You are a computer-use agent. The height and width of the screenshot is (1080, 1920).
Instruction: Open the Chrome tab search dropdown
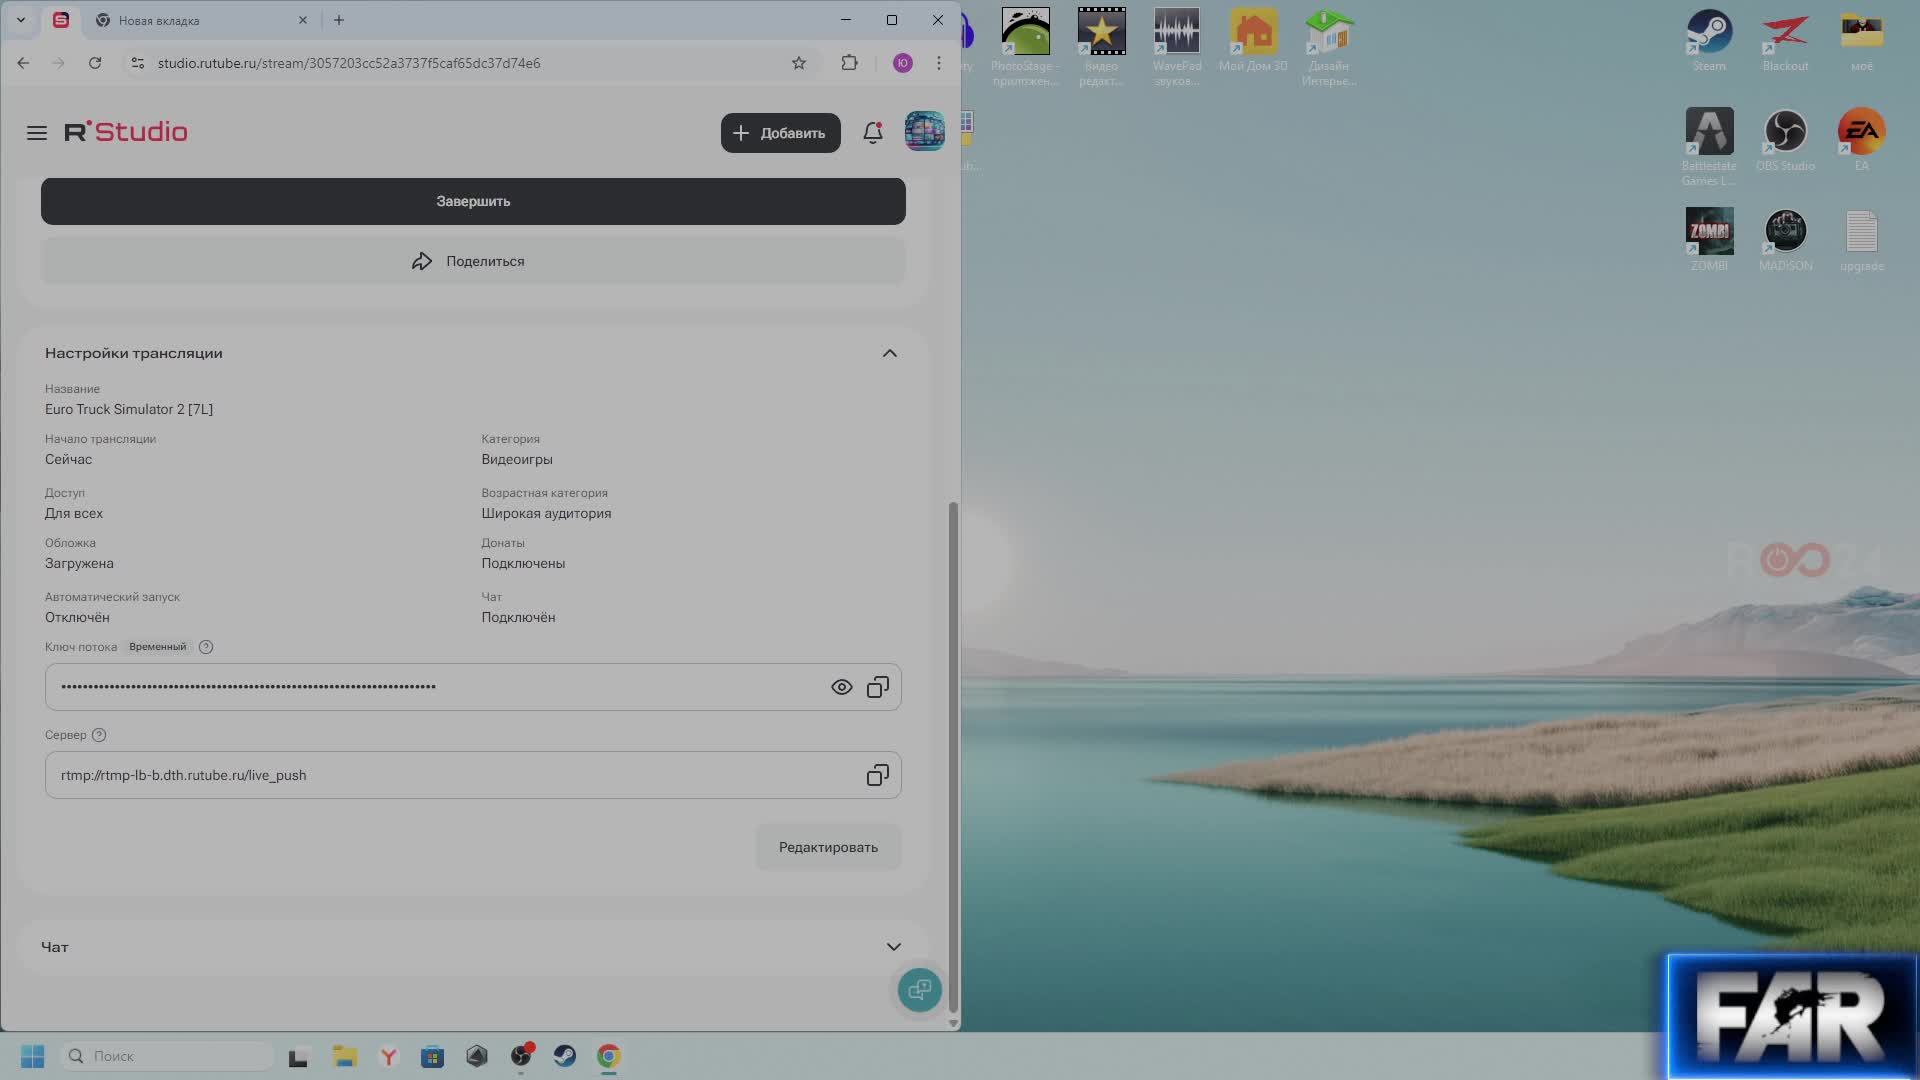point(21,20)
